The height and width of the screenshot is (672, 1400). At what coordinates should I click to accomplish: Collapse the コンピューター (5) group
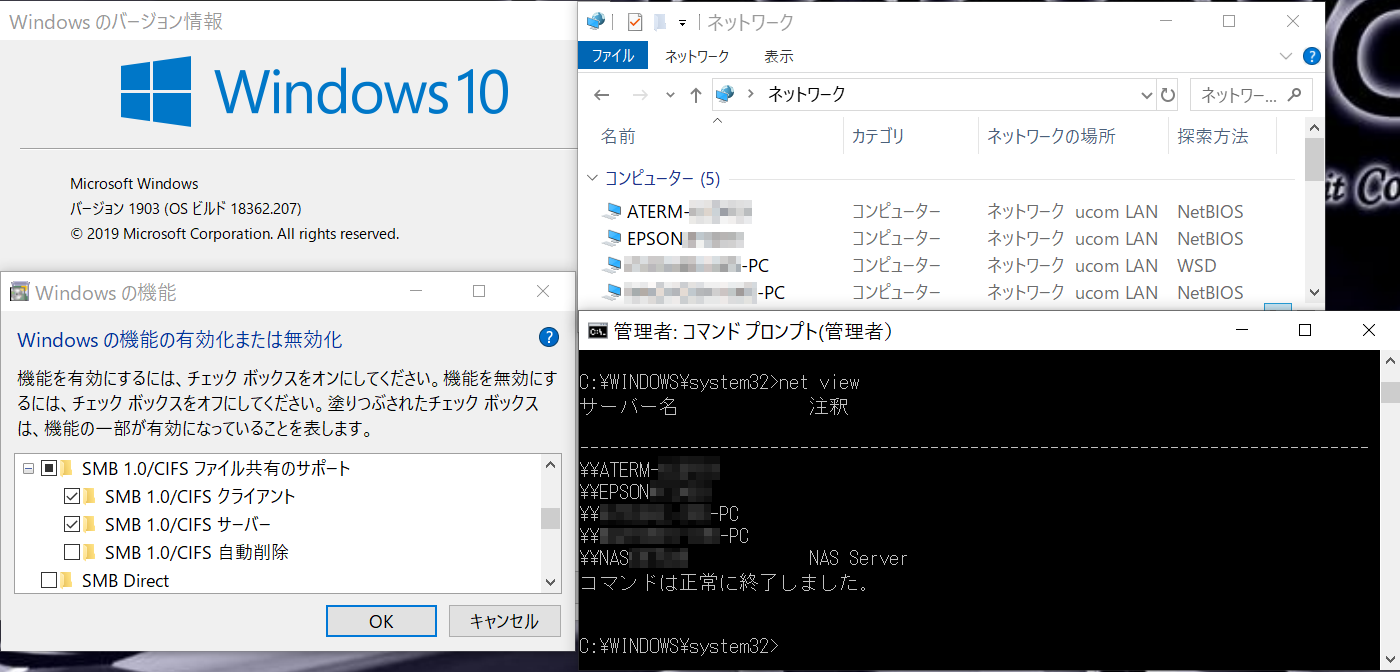(x=593, y=179)
